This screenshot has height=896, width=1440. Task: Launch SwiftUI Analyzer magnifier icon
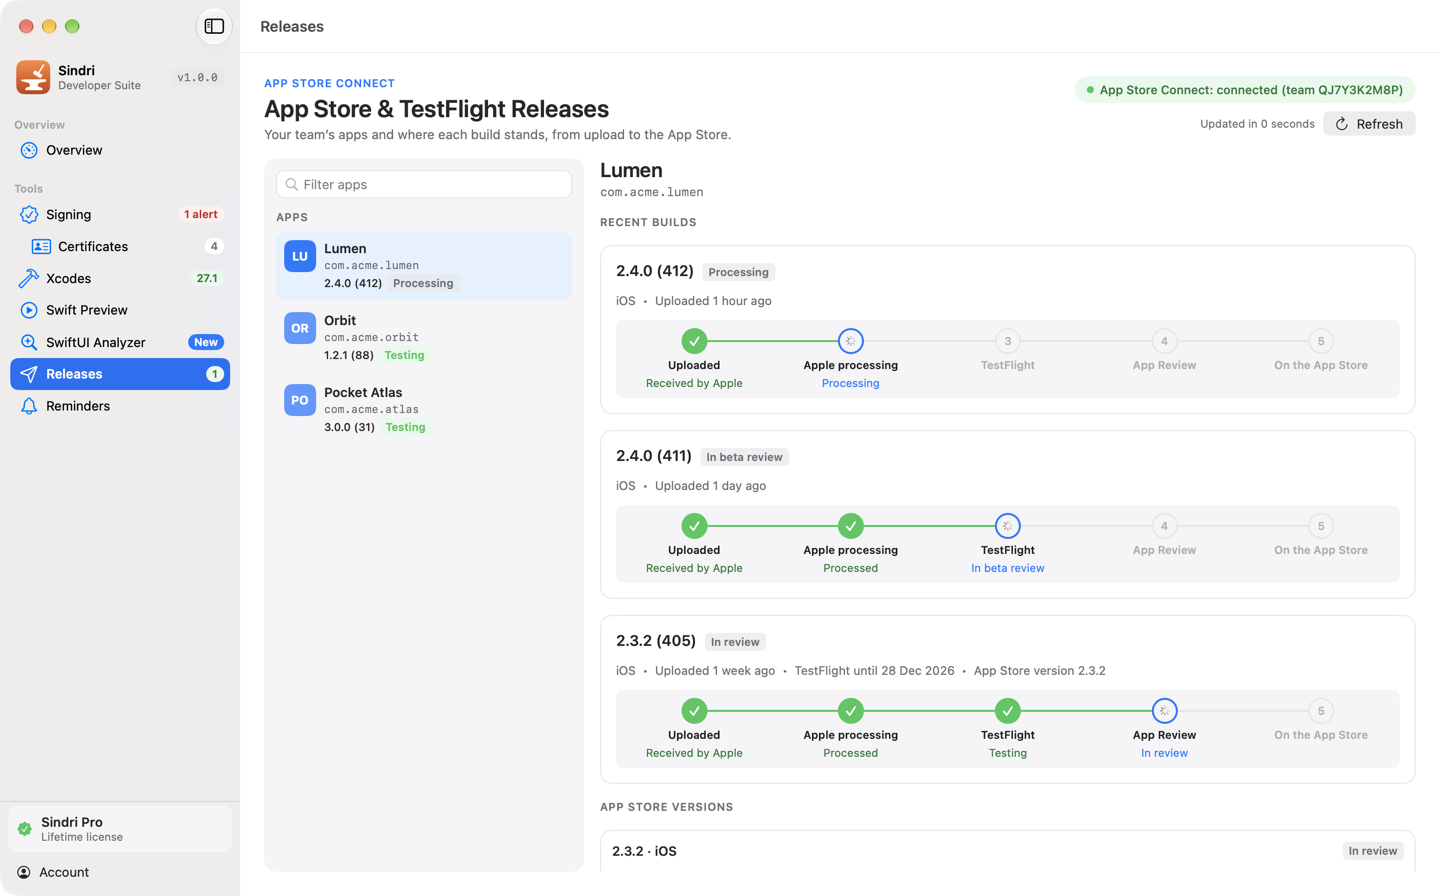coord(29,342)
